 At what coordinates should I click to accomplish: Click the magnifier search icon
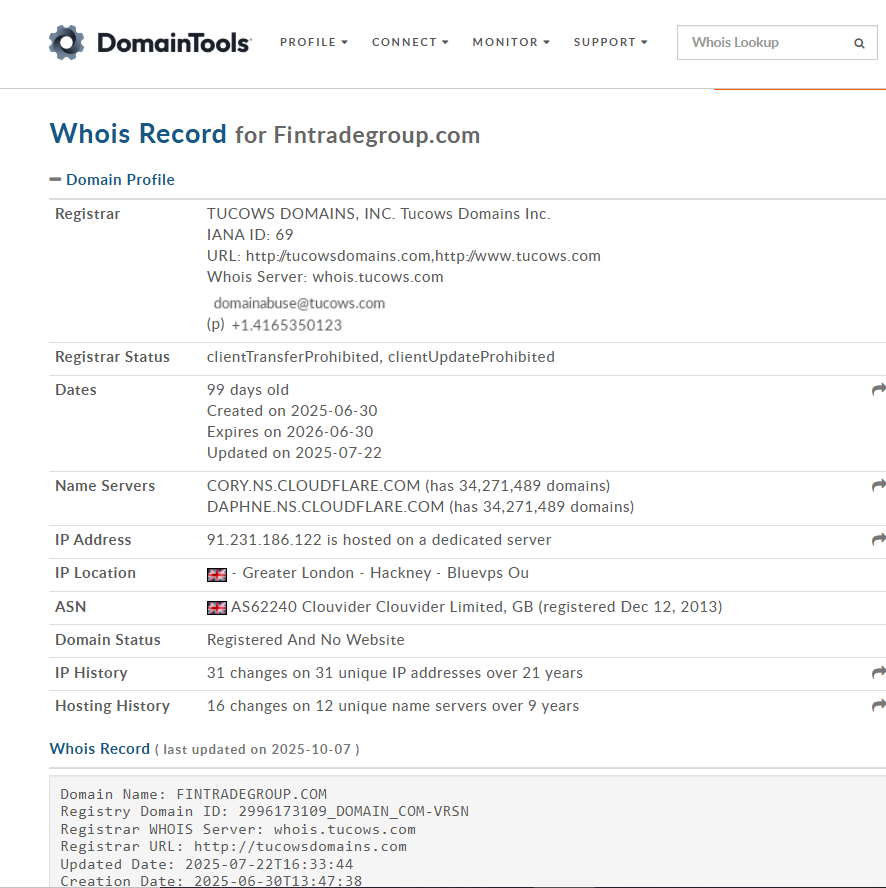point(859,44)
